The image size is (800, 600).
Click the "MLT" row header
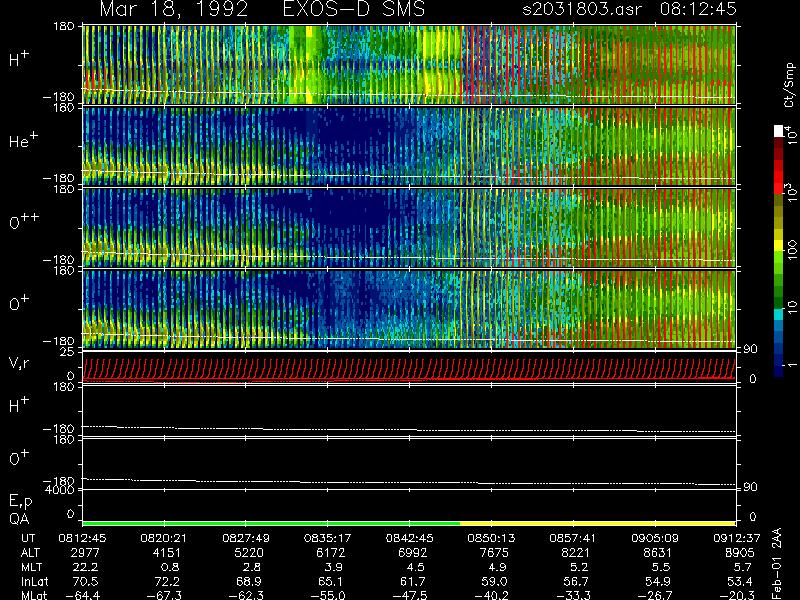[x=32, y=567]
